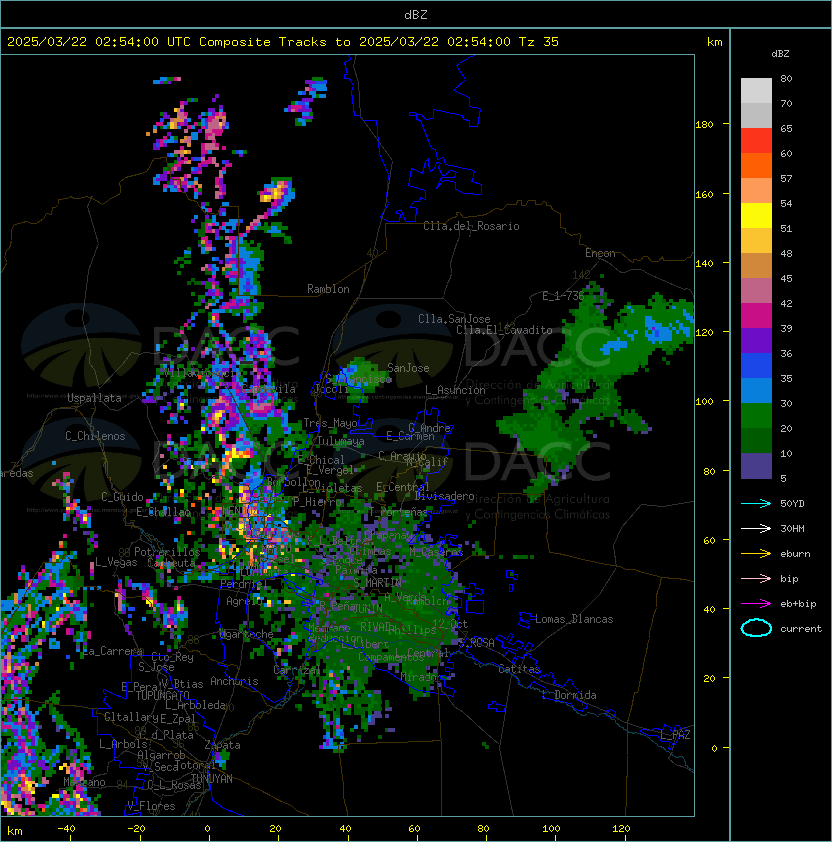Click the Uspallata place label
This screenshot has width=832, height=842.
pyautogui.click(x=94, y=398)
